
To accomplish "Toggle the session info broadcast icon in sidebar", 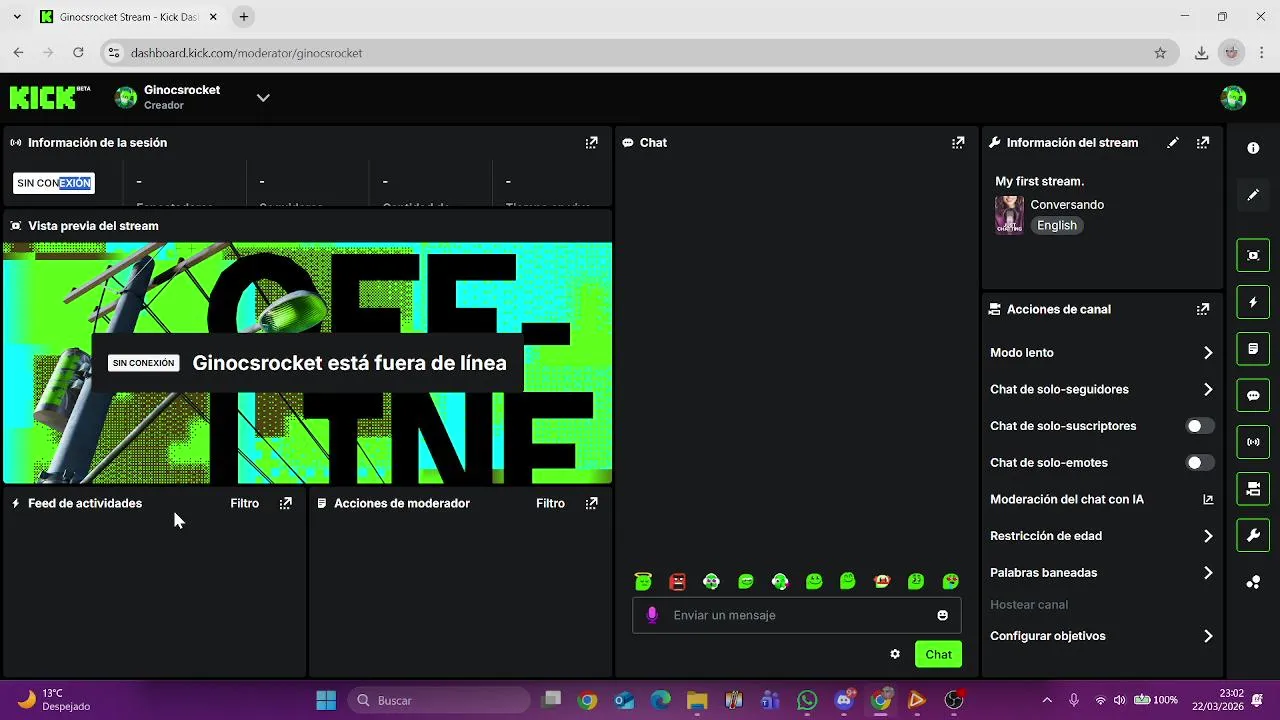I will [x=1253, y=442].
